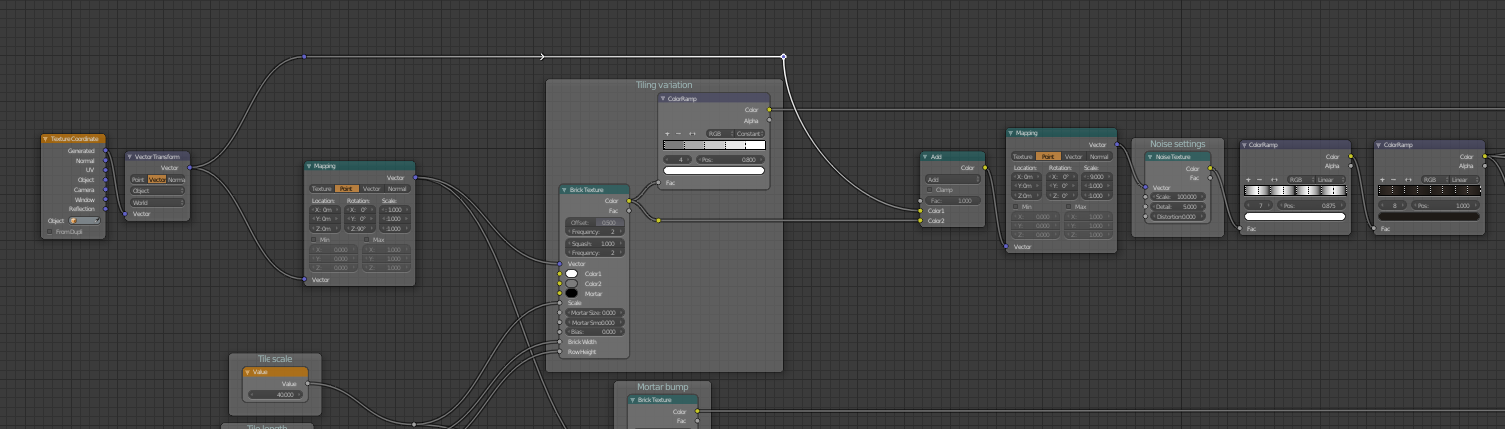Collapse the Texture Coordinate node
The height and width of the screenshot is (429, 1505).
(46, 139)
